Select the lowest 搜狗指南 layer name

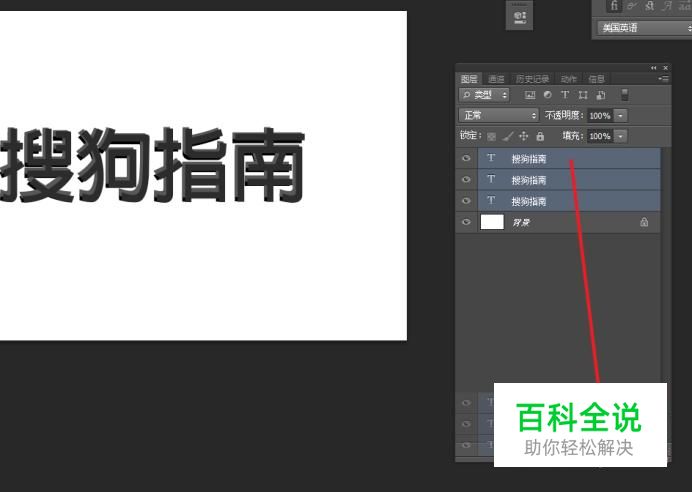pyautogui.click(x=529, y=201)
